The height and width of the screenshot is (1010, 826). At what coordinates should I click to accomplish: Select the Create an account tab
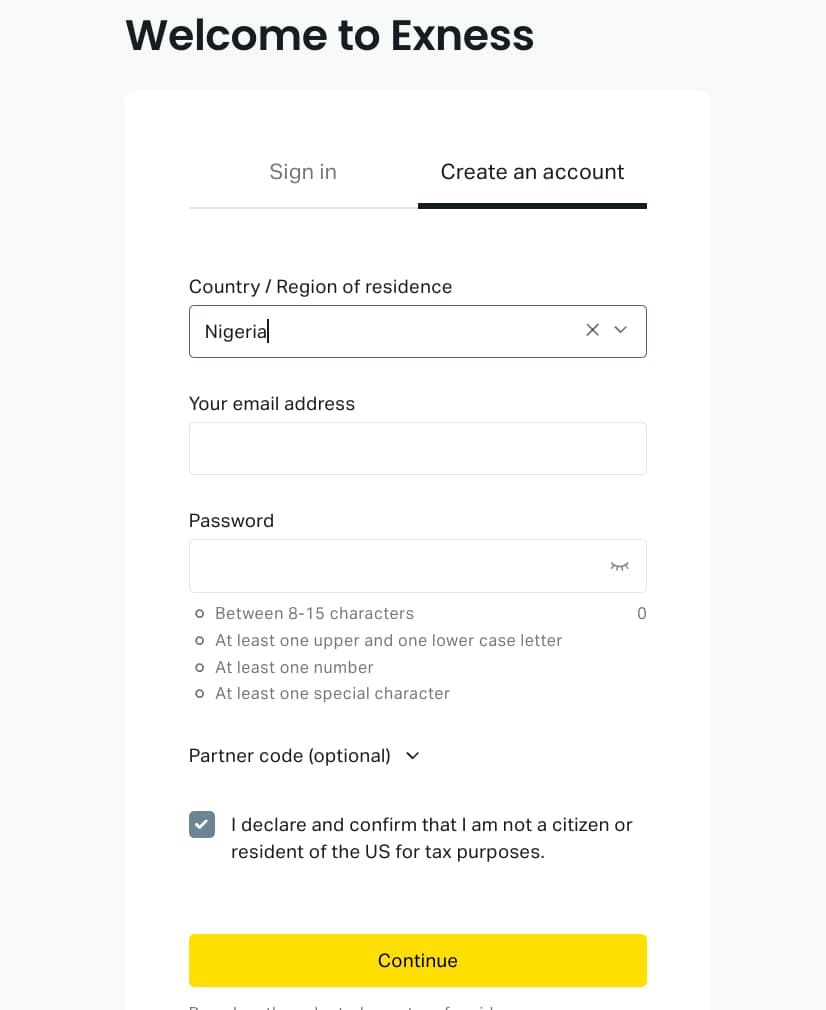click(x=532, y=172)
